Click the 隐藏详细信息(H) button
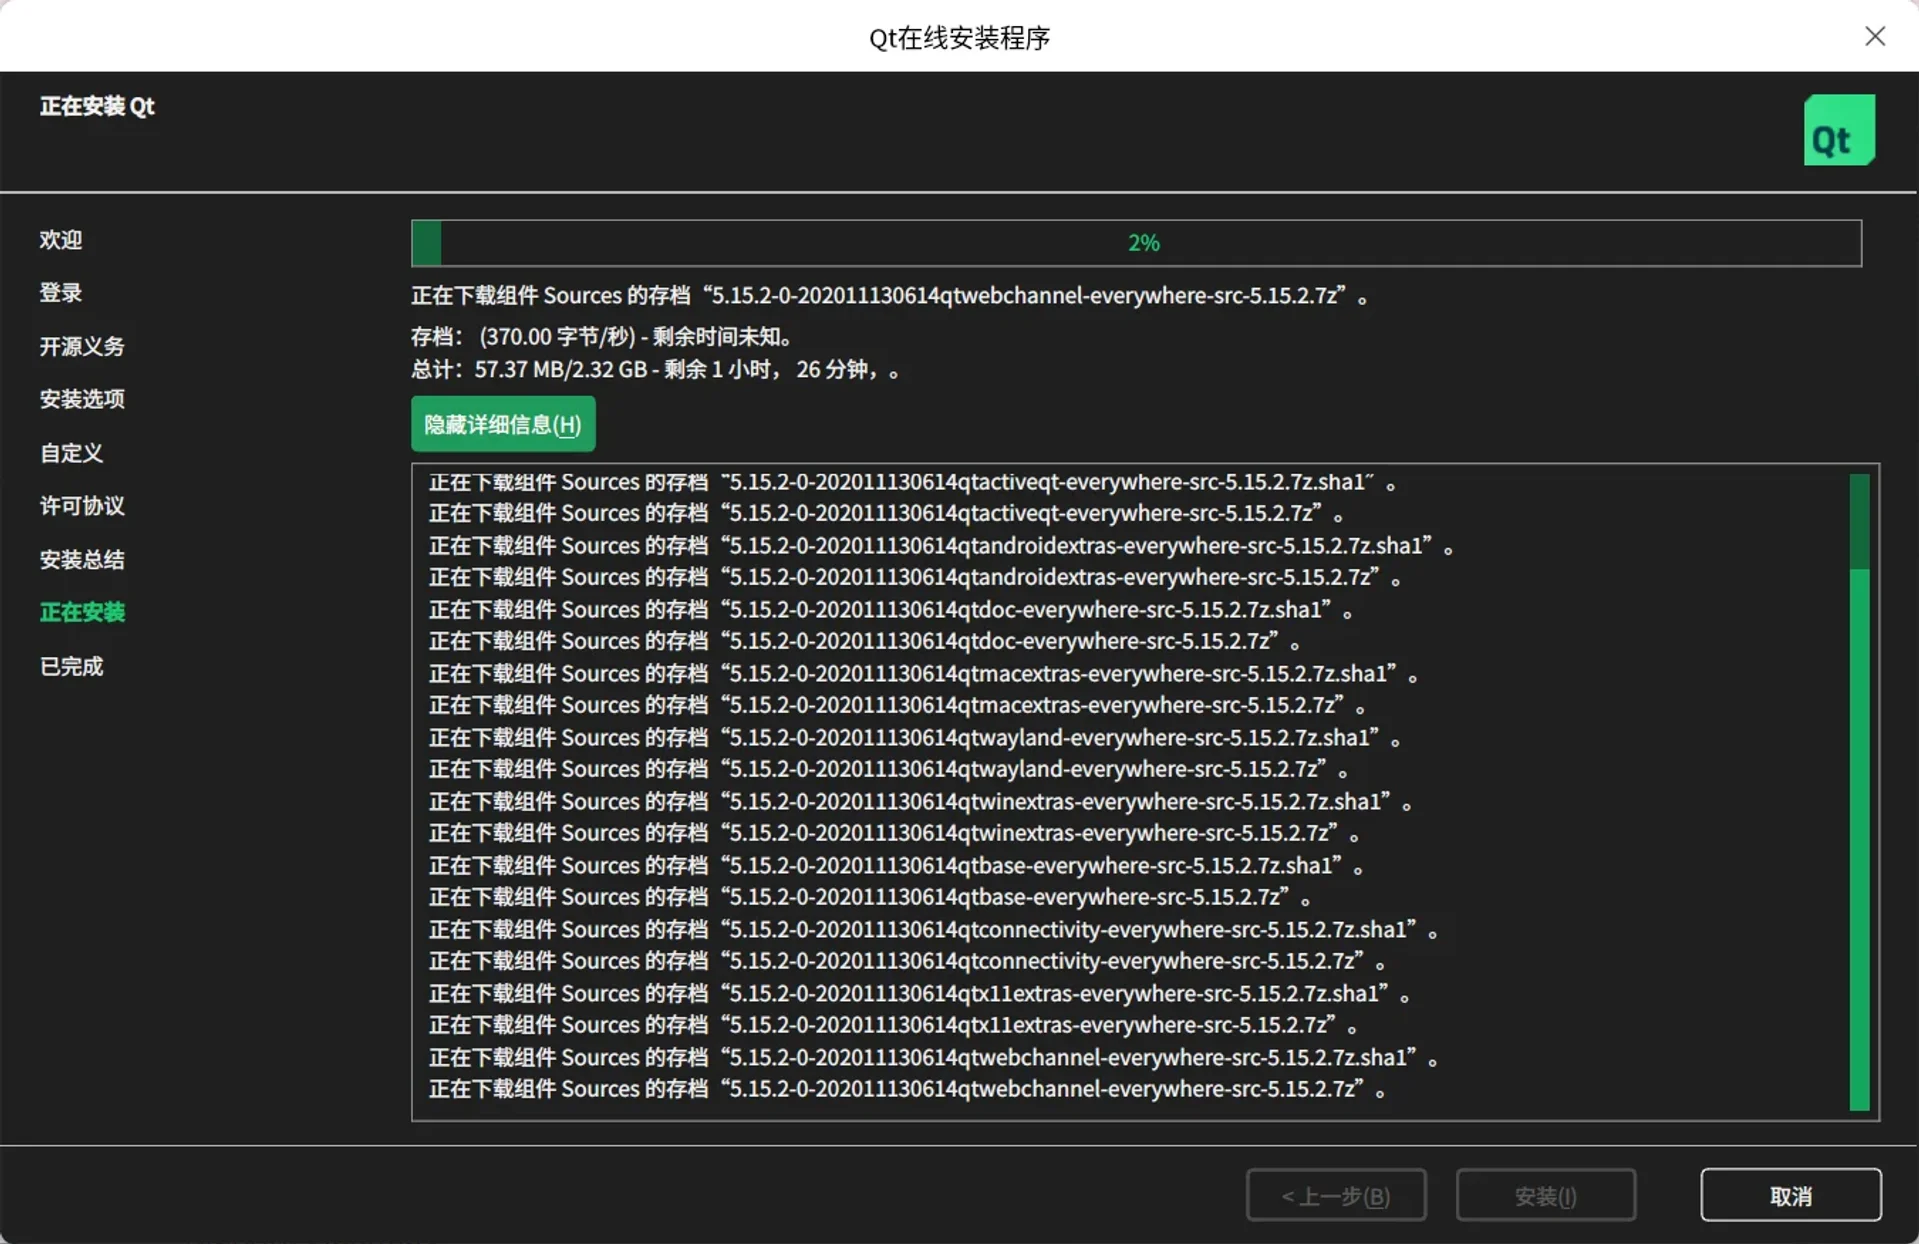The height and width of the screenshot is (1244, 1919). [502, 423]
